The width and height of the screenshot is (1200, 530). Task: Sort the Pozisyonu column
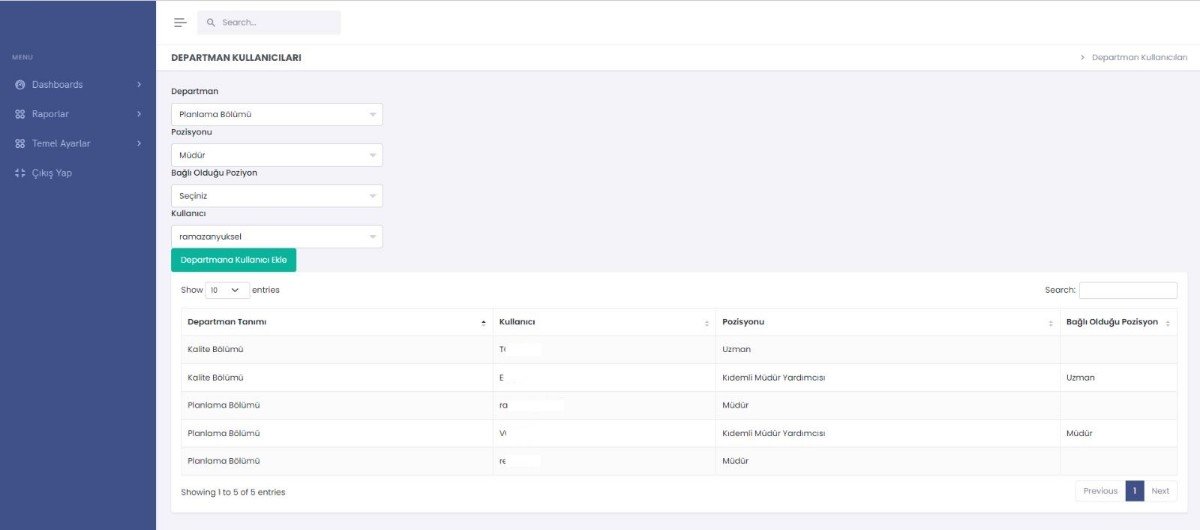tap(1050, 323)
